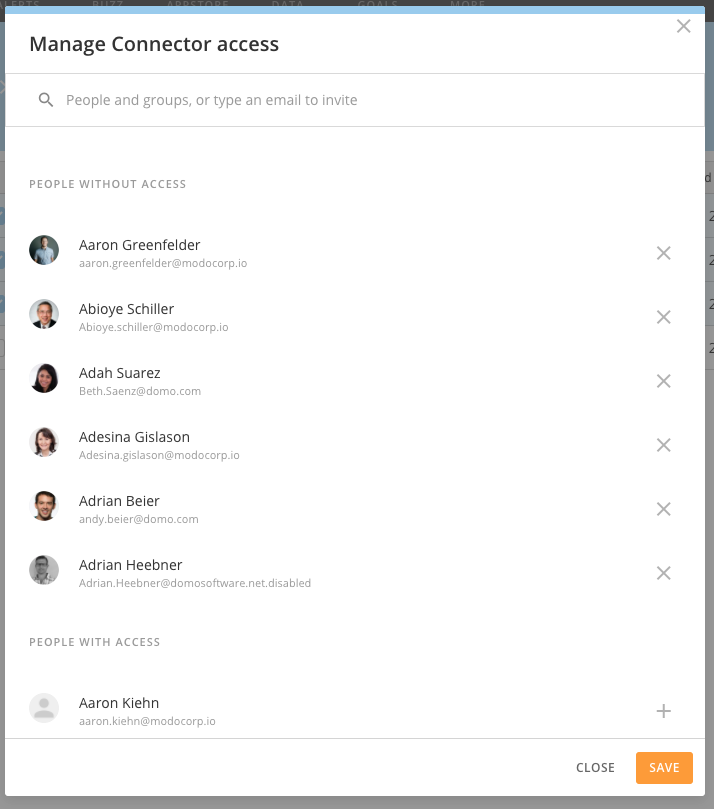
Task: Open the DATA section
Action: [288, 4]
